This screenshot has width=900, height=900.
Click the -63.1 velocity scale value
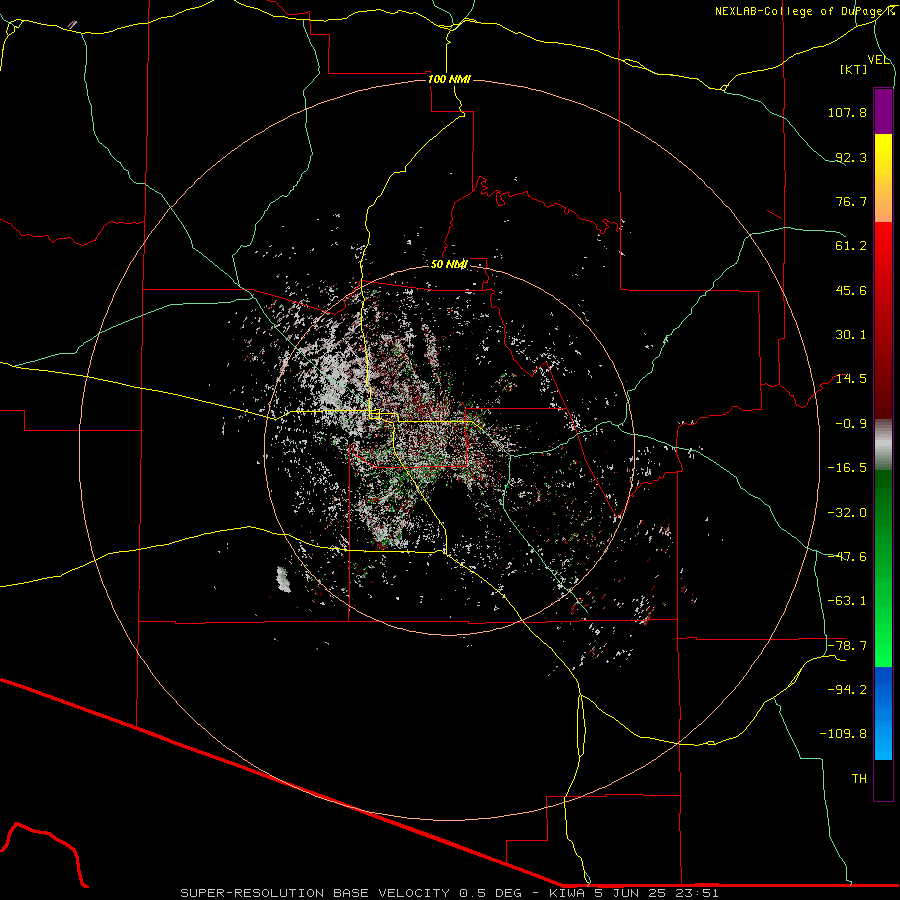tap(847, 601)
